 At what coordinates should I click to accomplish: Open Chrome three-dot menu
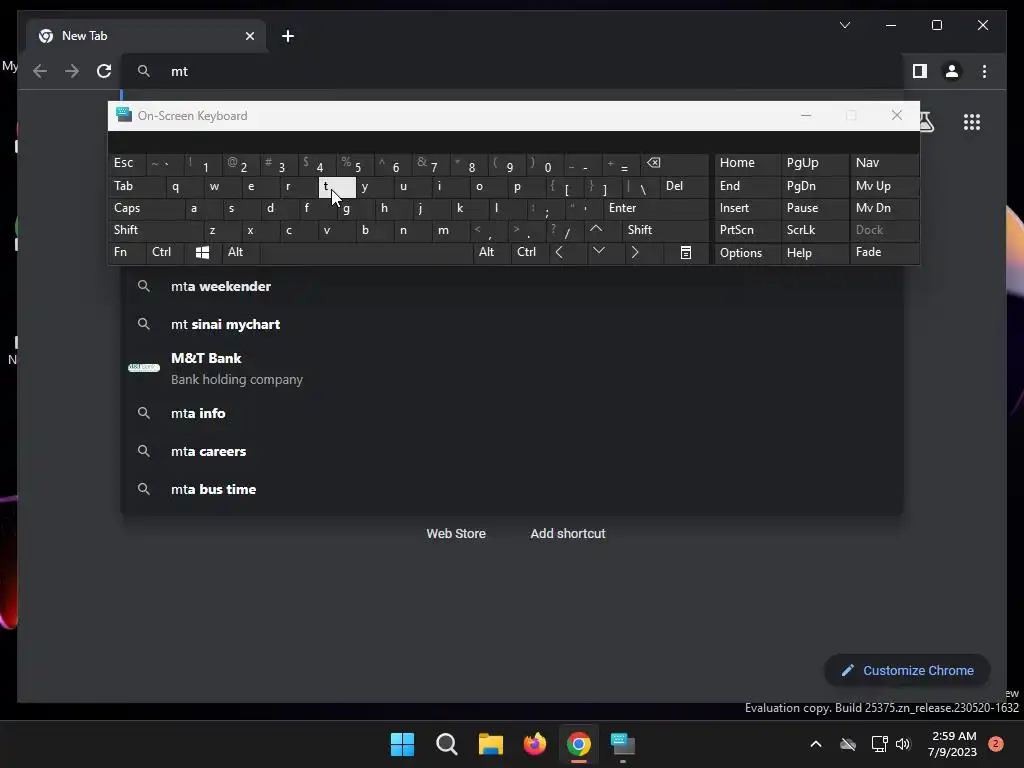tap(984, 71)
